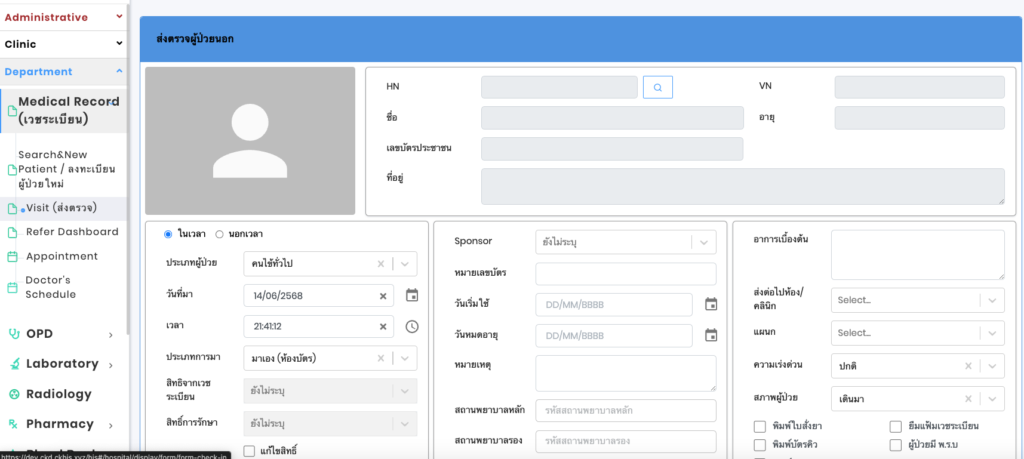Expand the OPD sidebar menu
This screenshot has height=459, width=1024.
click(x=60, y=333)
